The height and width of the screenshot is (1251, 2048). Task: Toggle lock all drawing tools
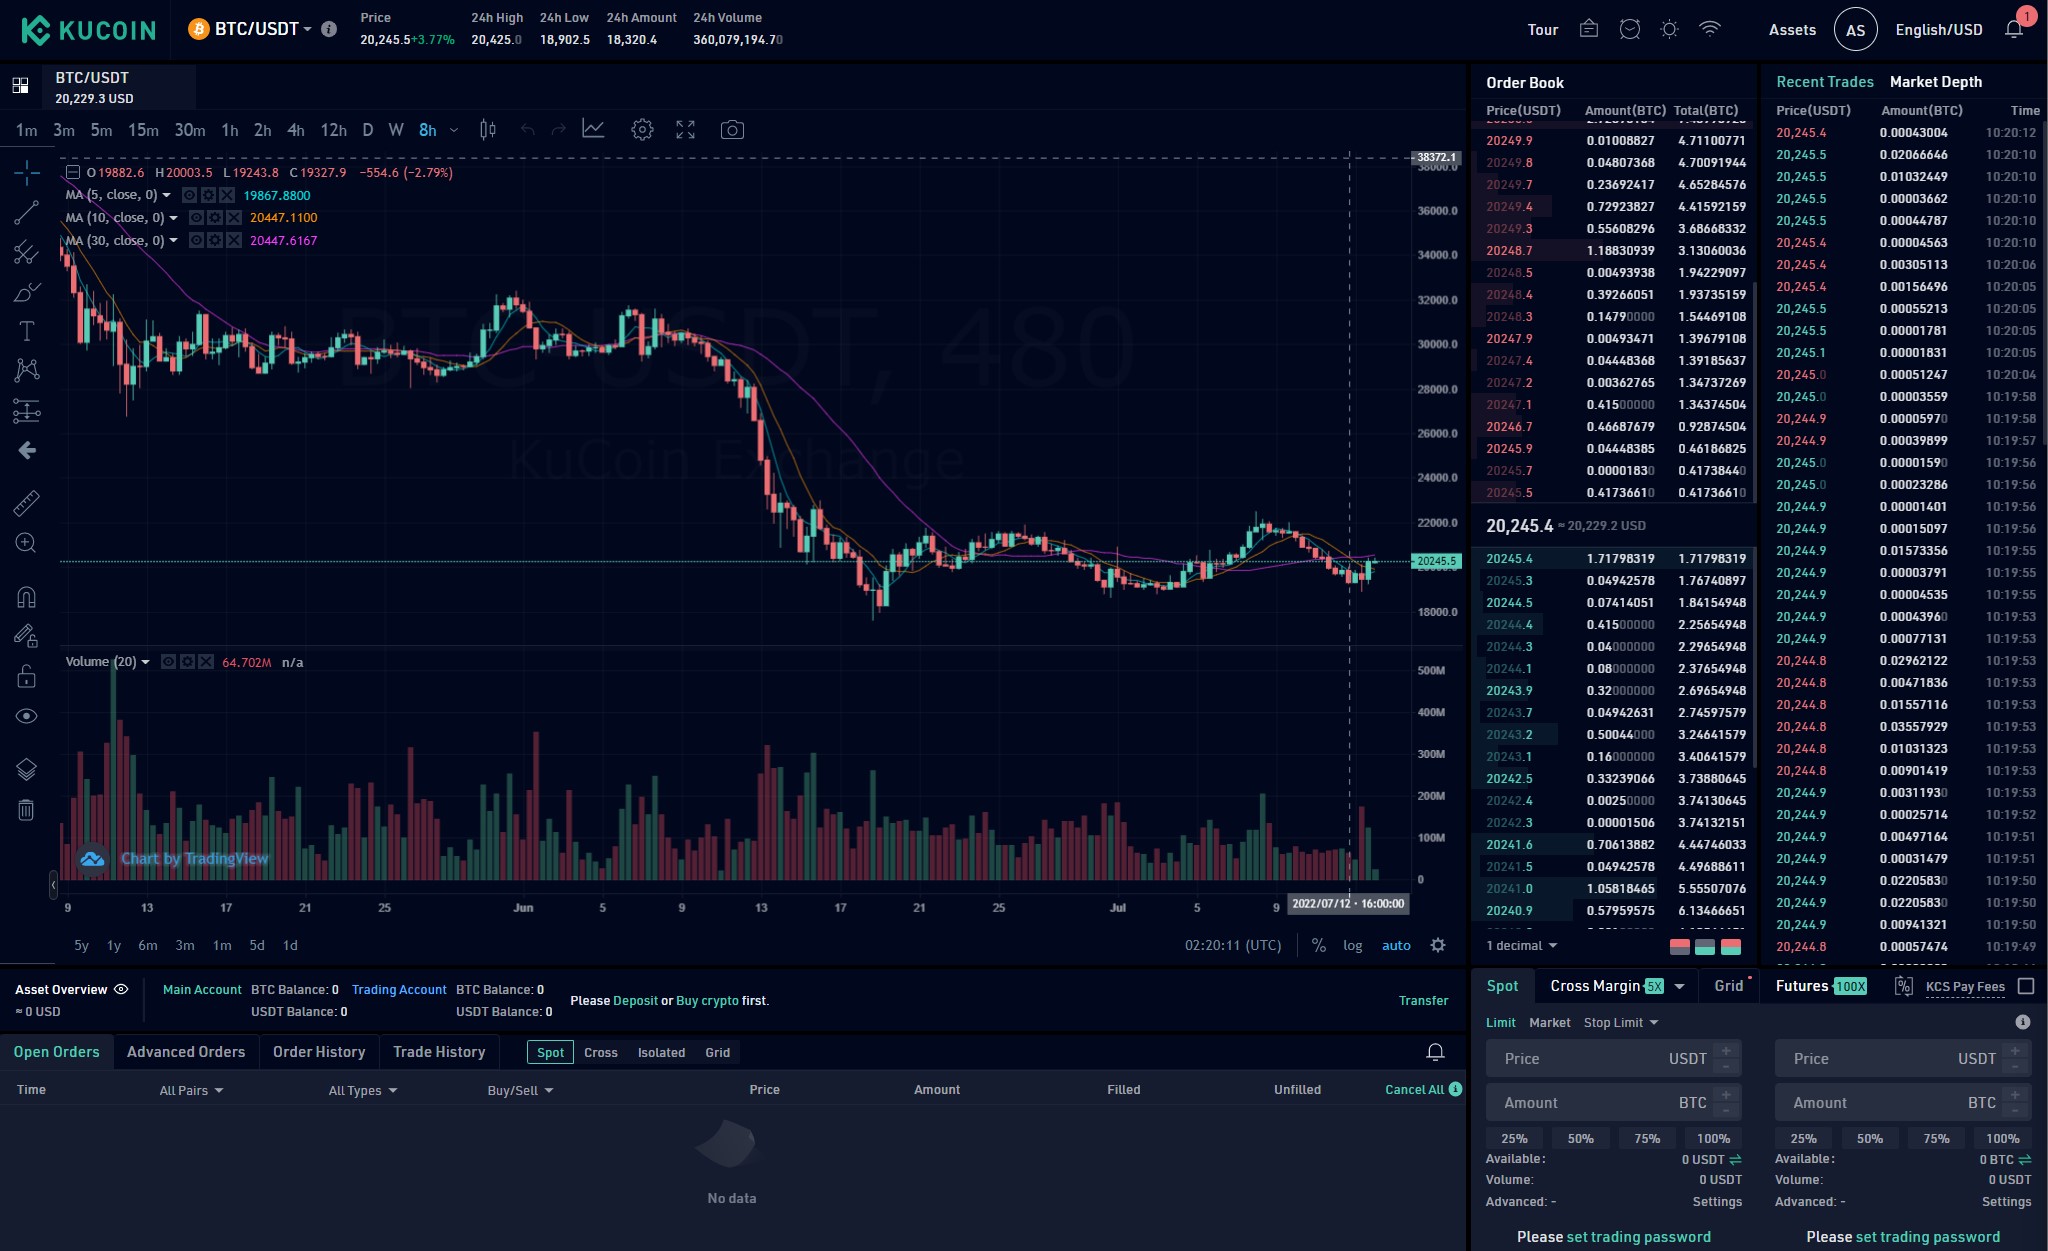pos(27,677)
